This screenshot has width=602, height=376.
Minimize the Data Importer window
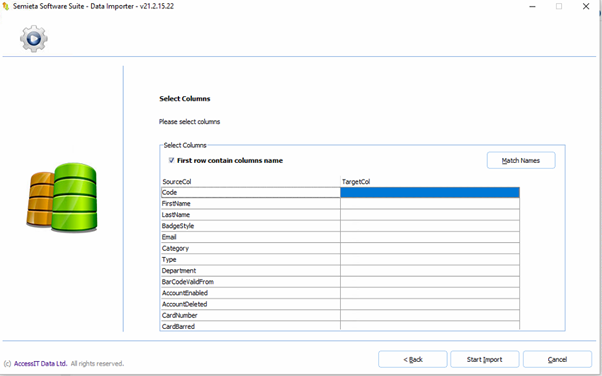[533, 7]
